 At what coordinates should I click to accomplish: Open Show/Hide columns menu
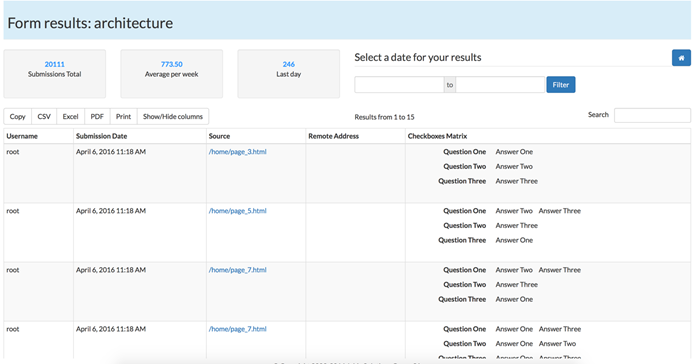tap(173, 117)
